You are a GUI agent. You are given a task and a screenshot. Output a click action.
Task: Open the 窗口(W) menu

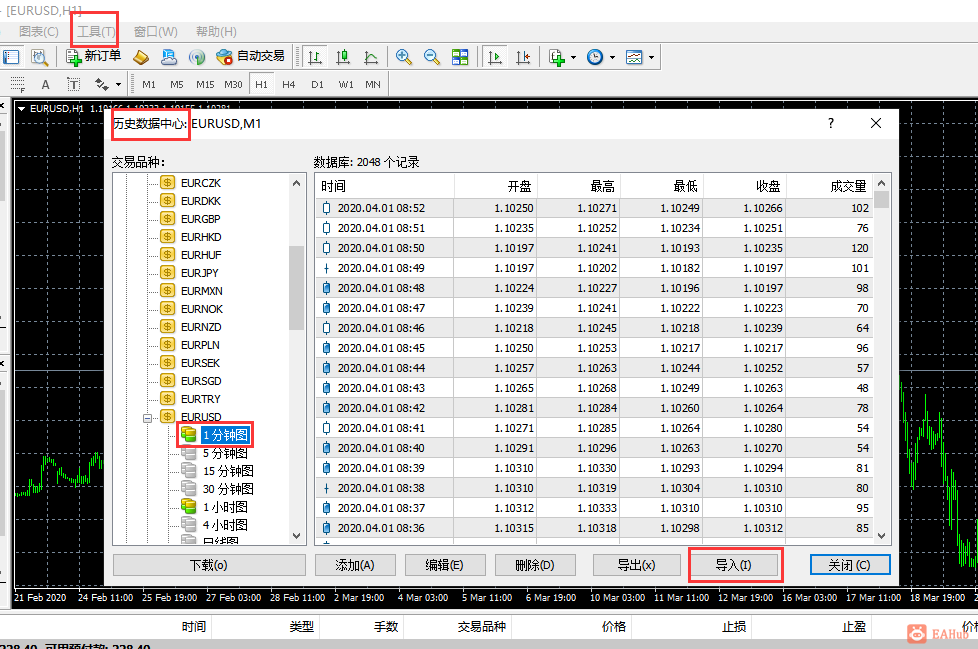[155, 32]
